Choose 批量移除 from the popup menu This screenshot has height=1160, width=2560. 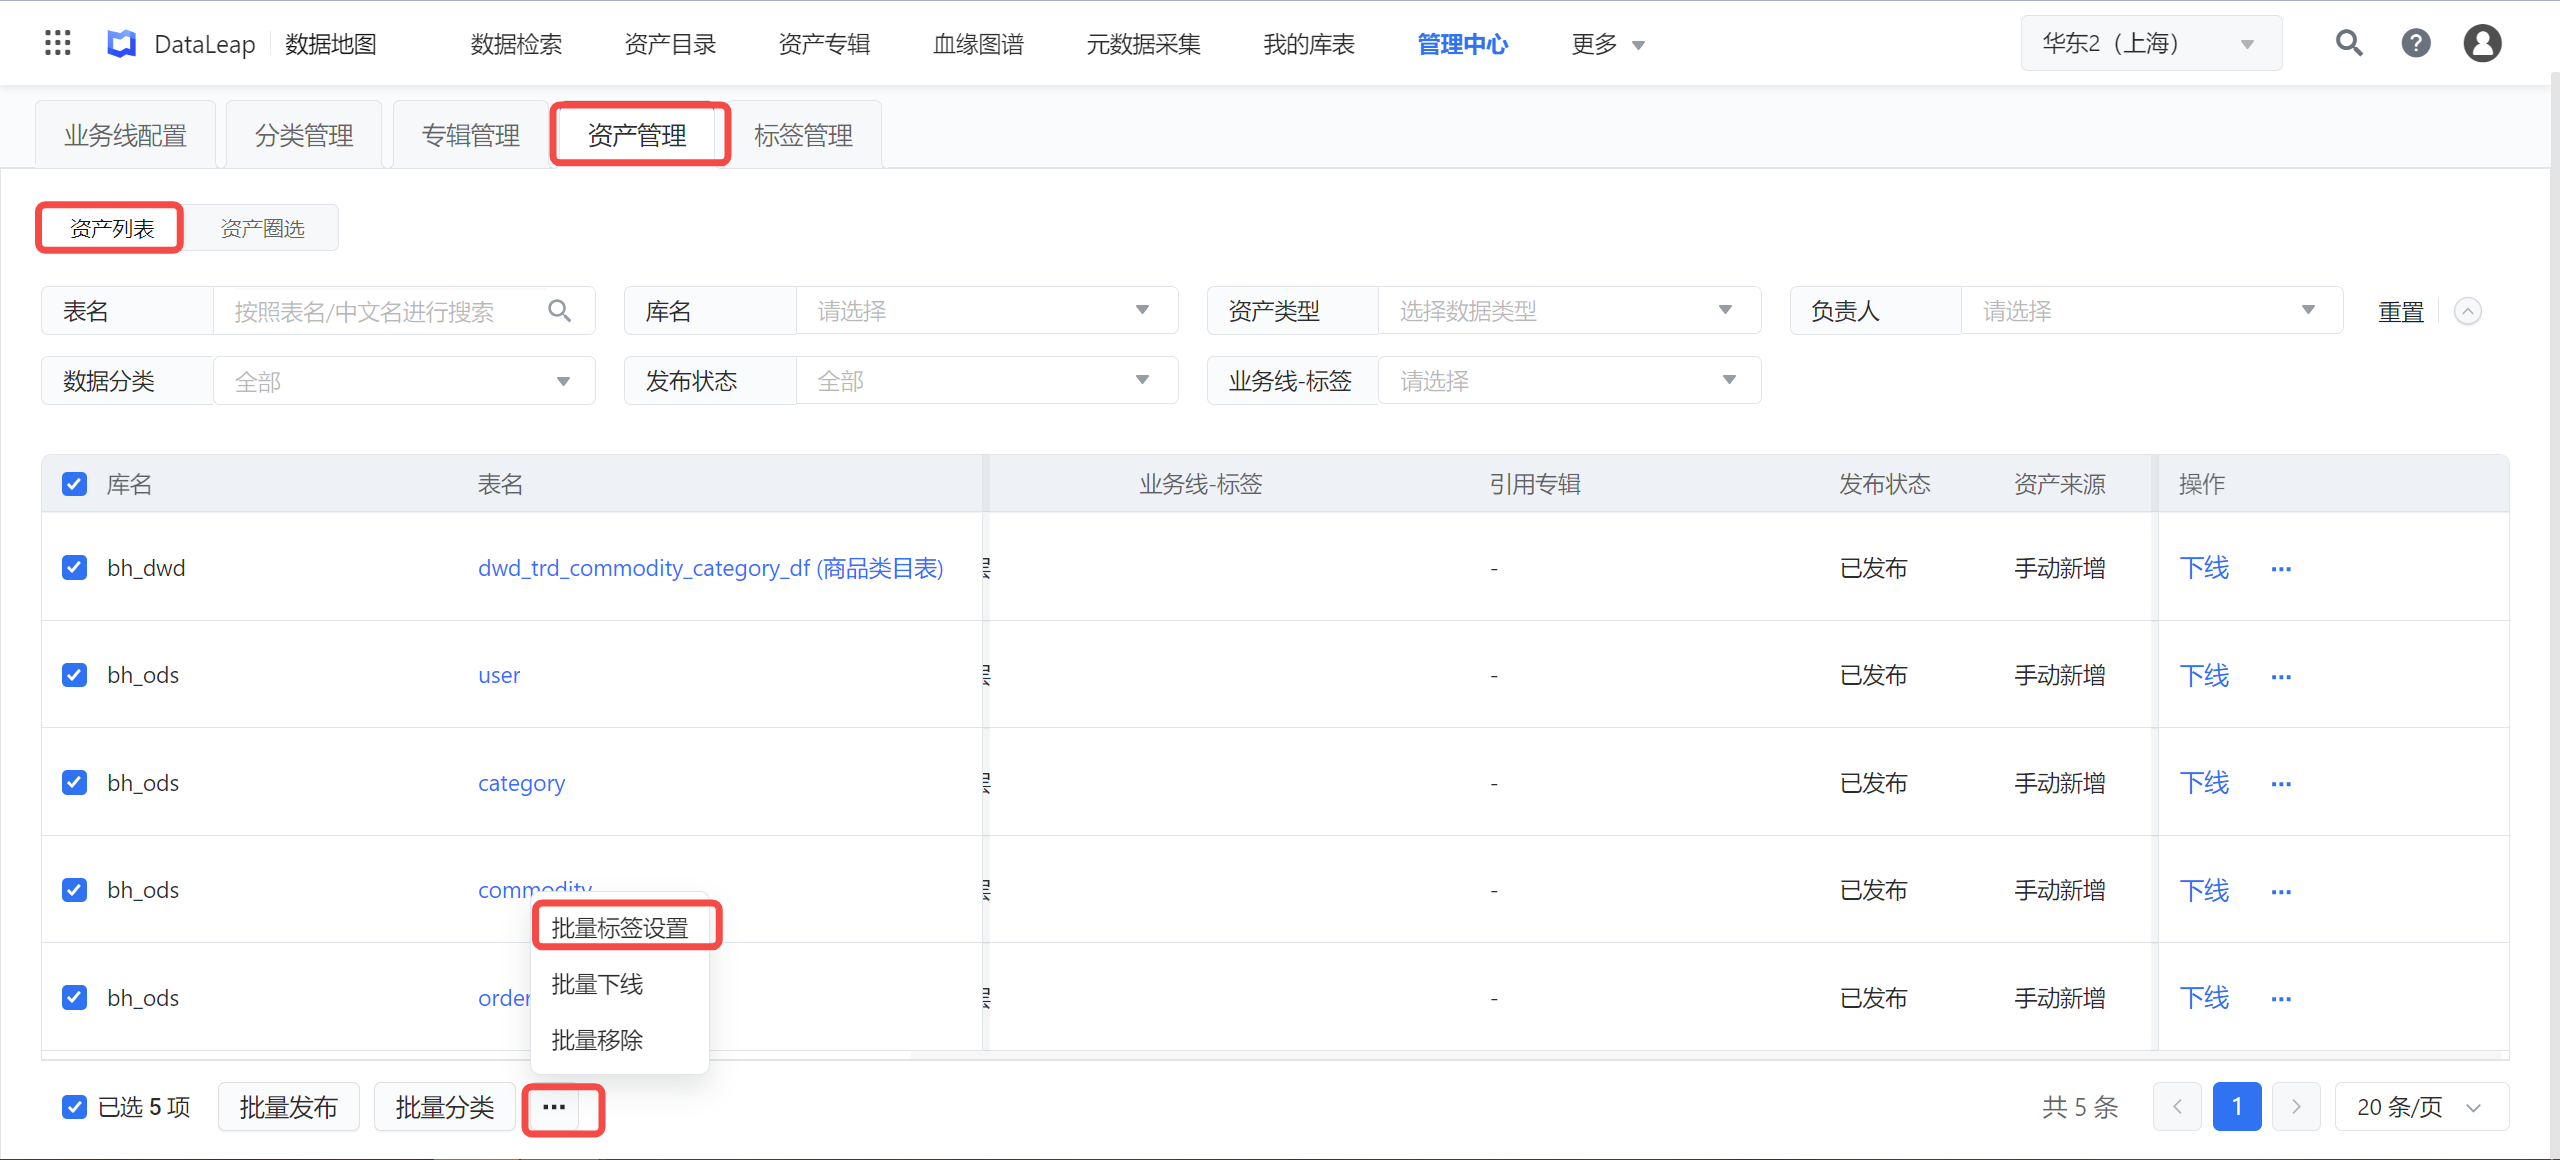tap(620, 1040)
